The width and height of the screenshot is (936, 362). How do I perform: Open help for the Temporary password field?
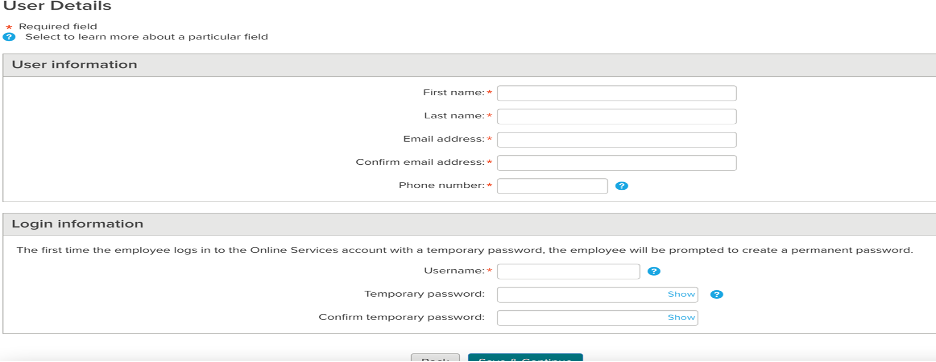[x=717, y=294]
